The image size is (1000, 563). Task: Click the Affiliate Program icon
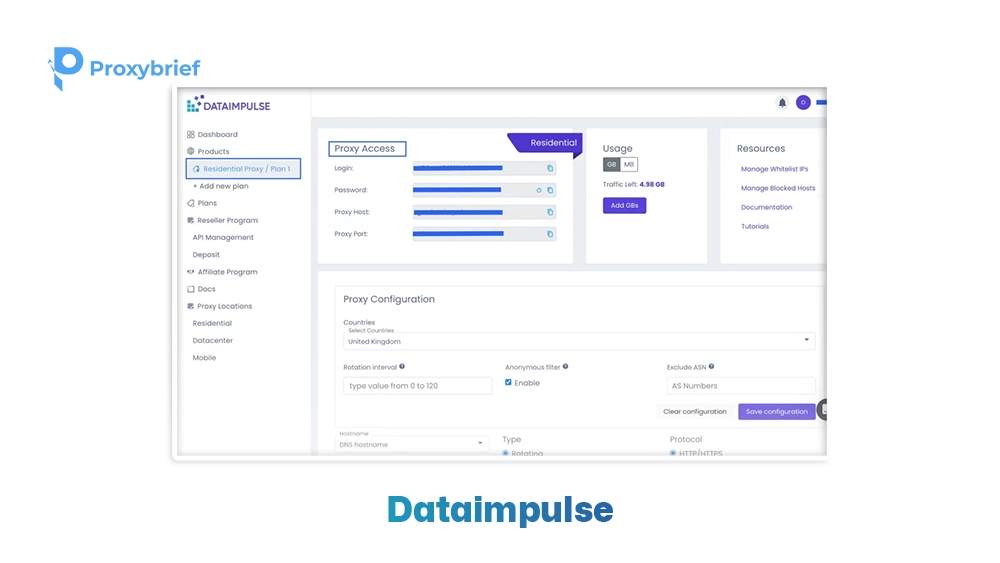[x=191, y=272]
